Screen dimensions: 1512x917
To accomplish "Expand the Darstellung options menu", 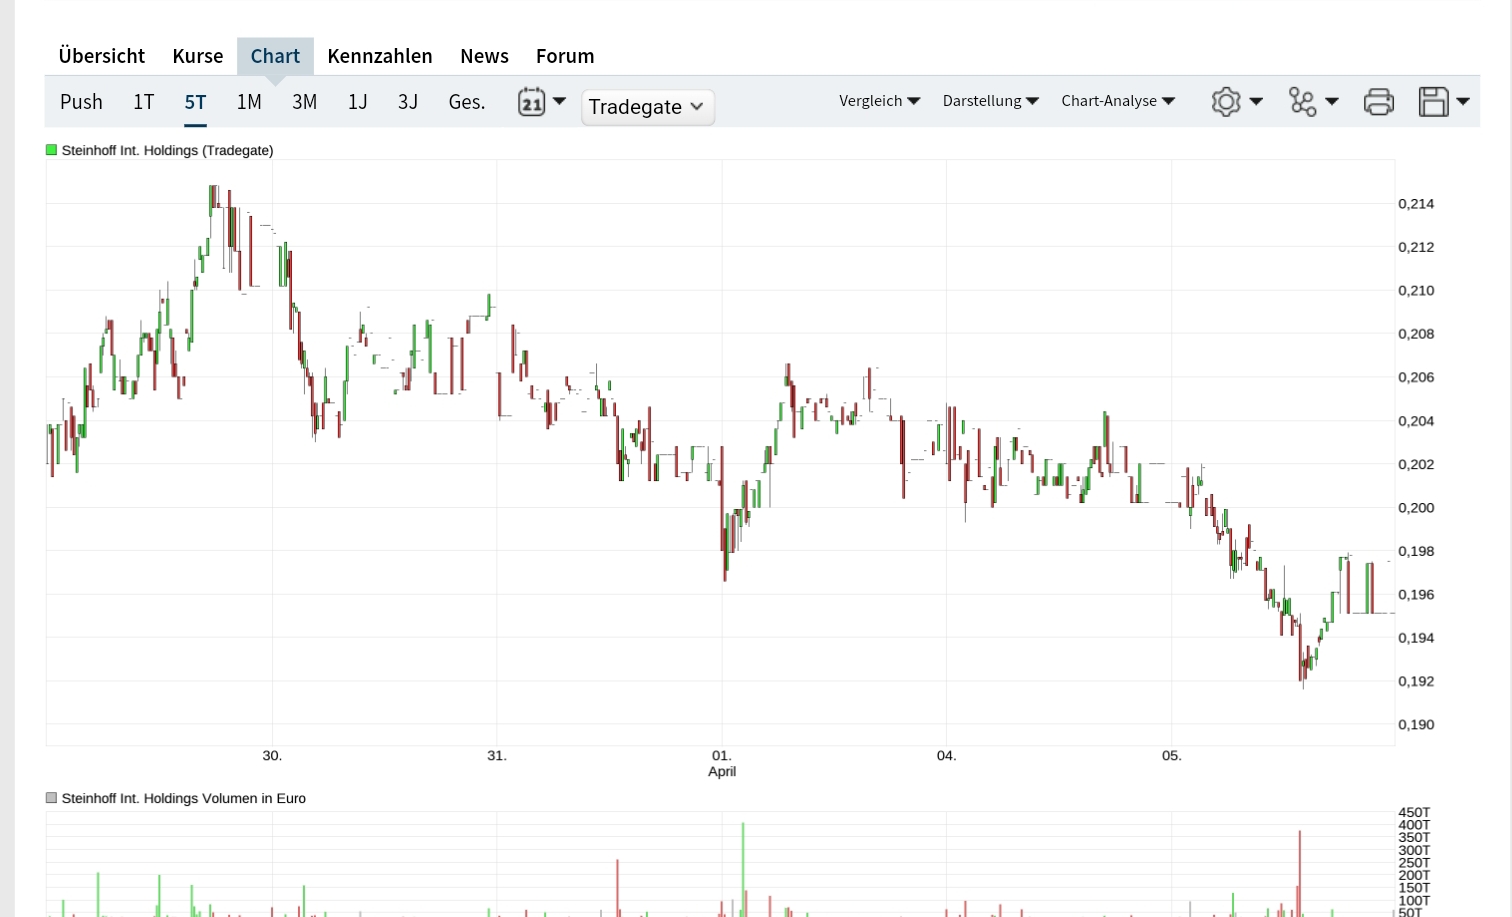I will click(990, 101).
